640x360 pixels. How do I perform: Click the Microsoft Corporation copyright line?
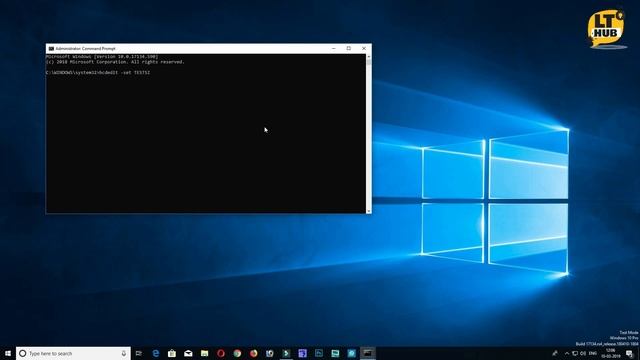(115, 62)
